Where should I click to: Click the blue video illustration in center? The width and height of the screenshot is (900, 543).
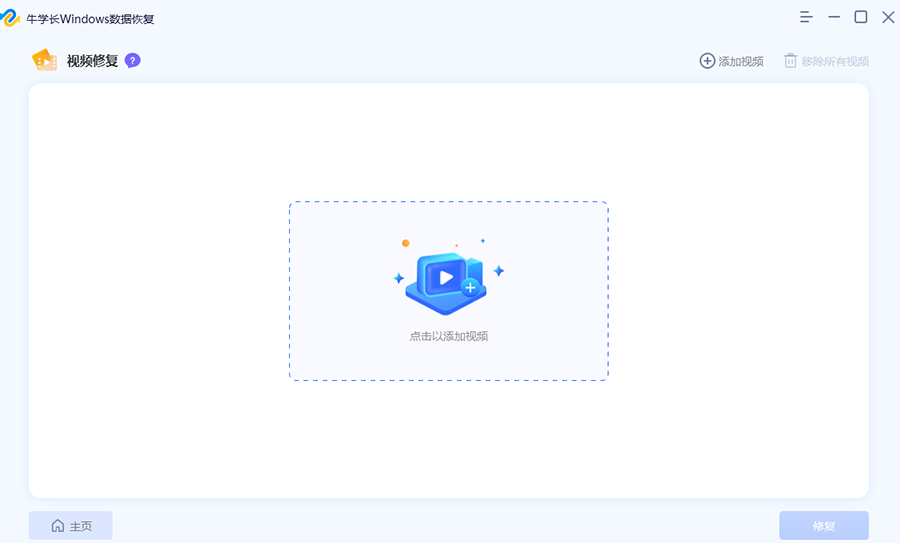[x=446, y=277]
